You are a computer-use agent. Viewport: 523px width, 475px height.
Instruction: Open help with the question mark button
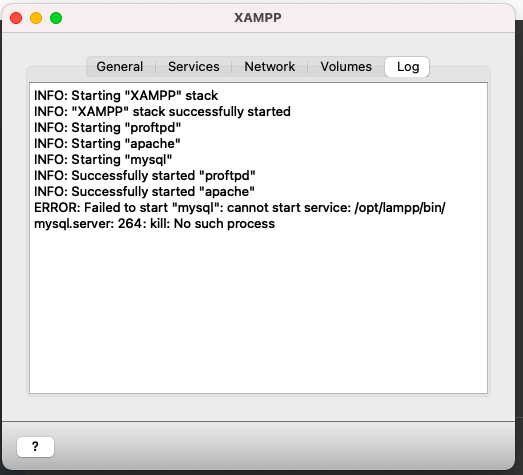[35, 447]
